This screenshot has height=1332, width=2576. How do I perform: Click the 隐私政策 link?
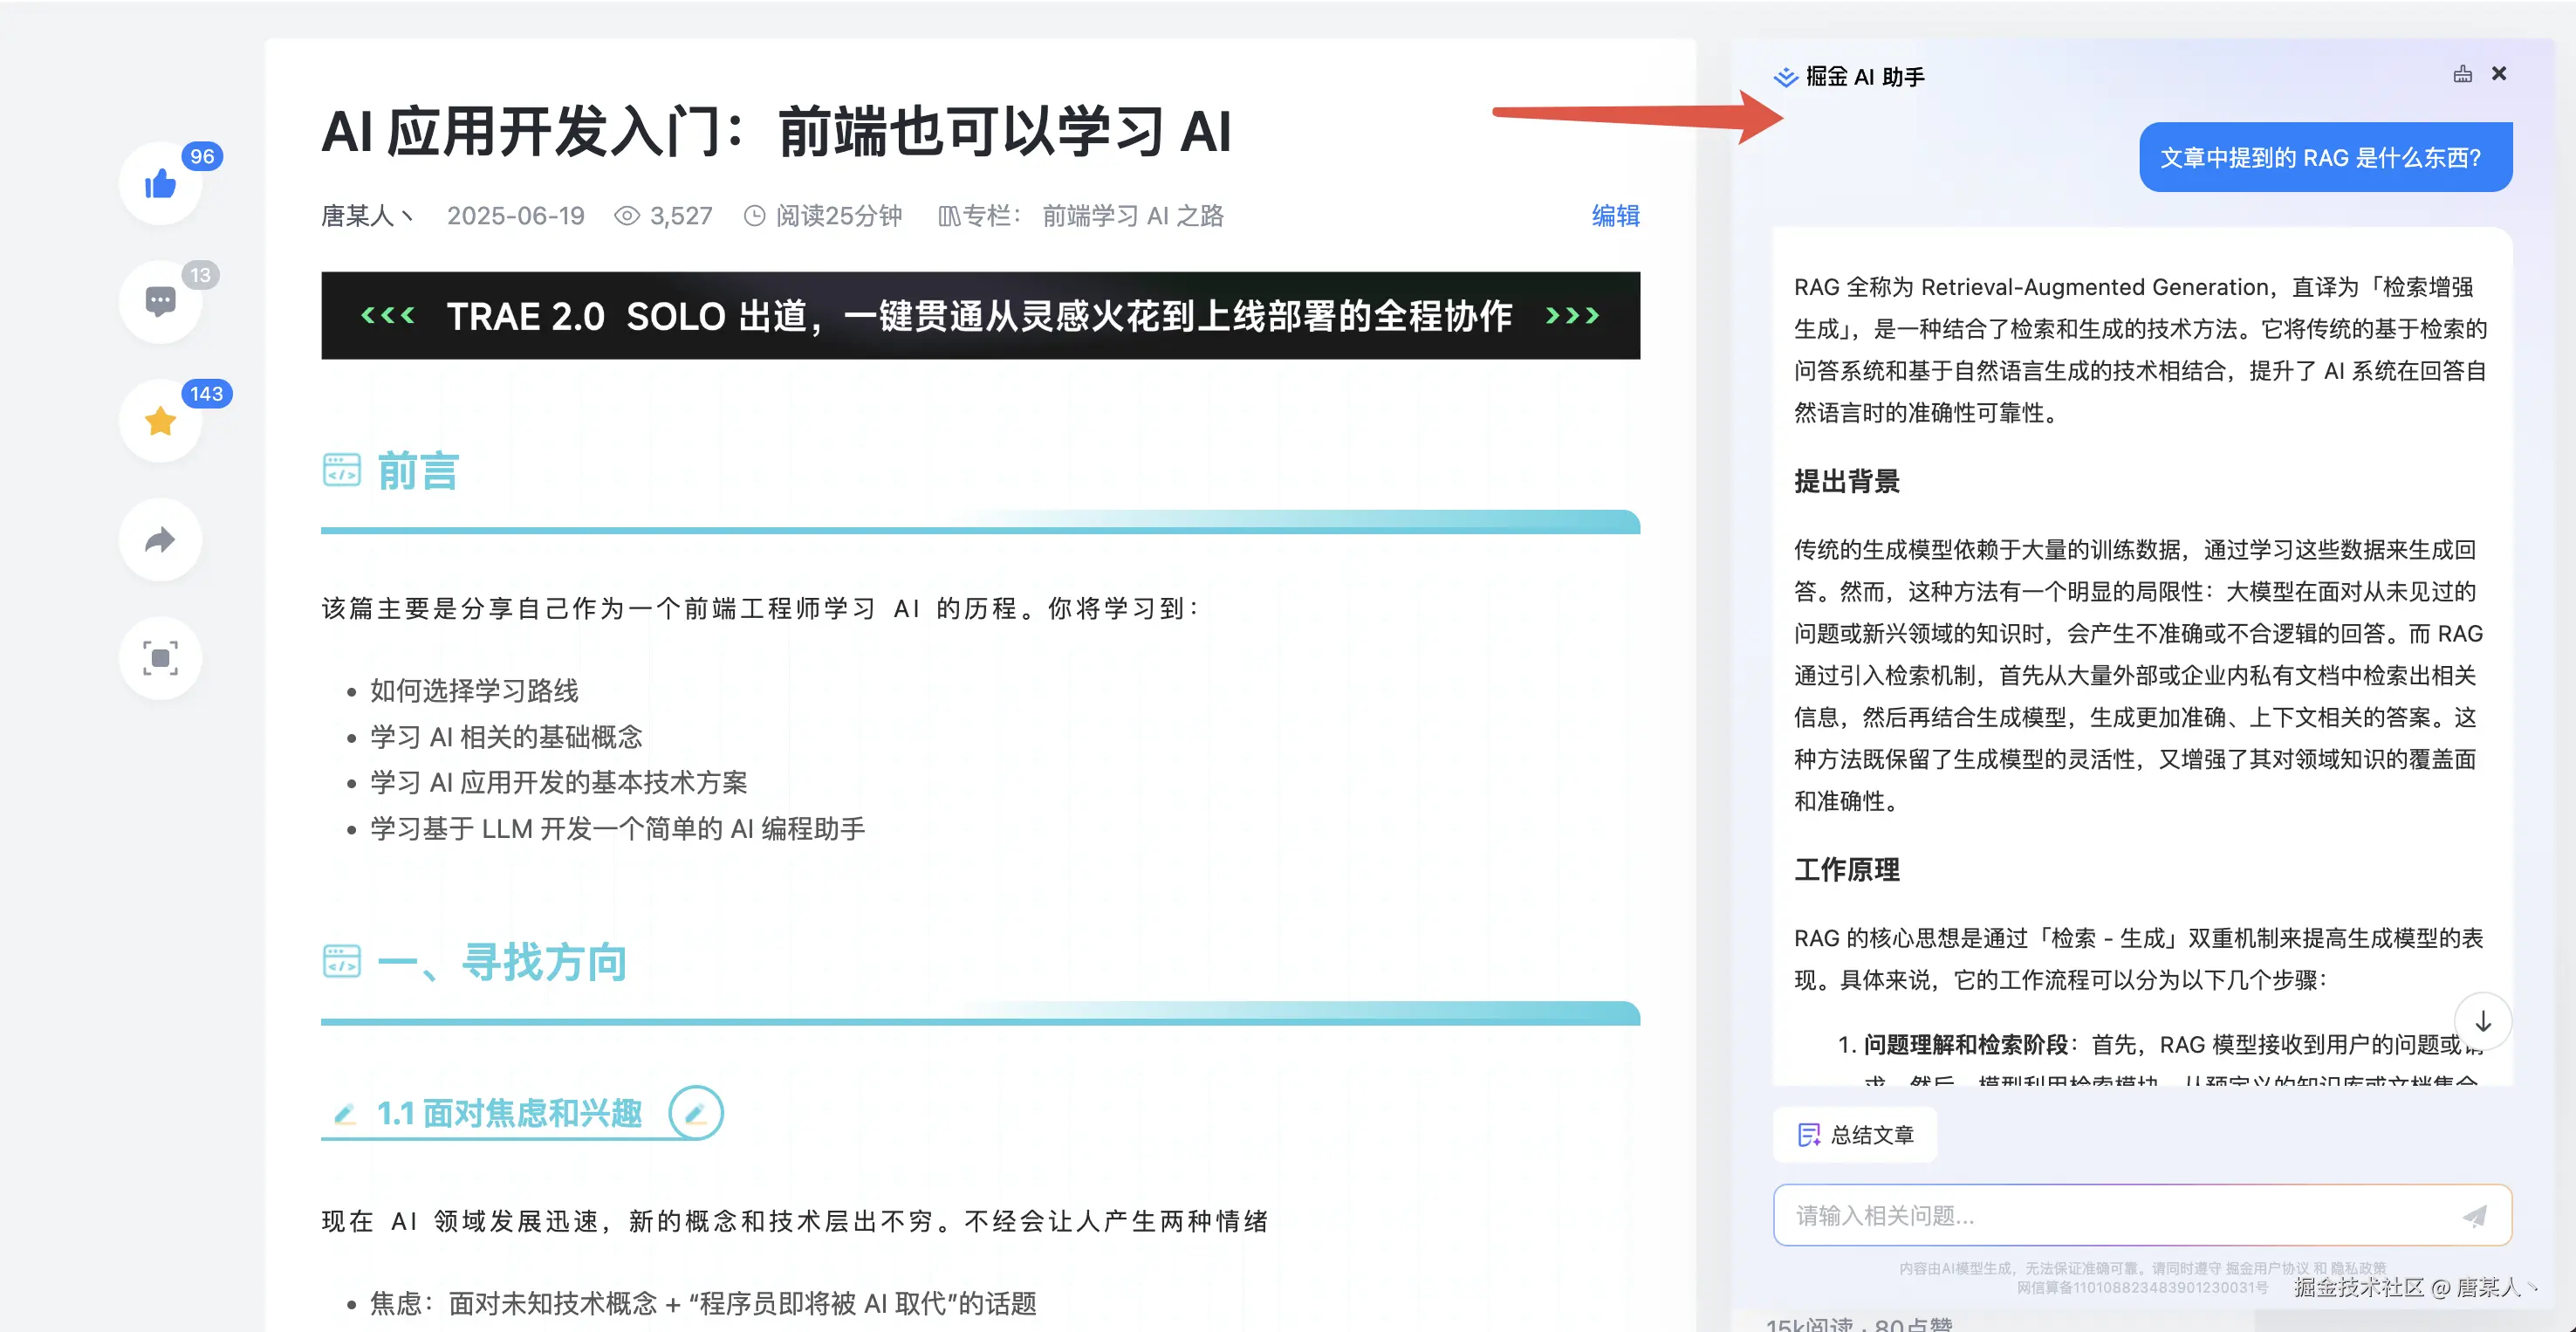(x=2358, y=1268)
